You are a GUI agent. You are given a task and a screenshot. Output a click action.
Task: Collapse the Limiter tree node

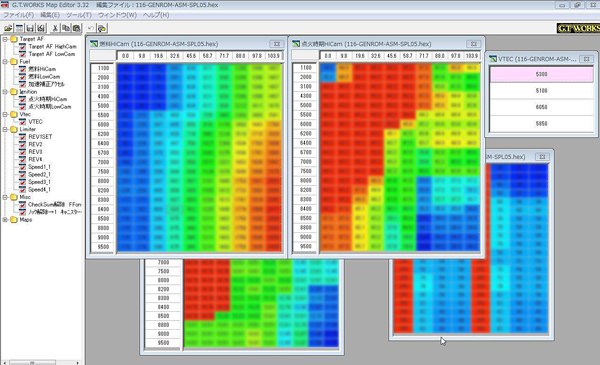(5, 129)
